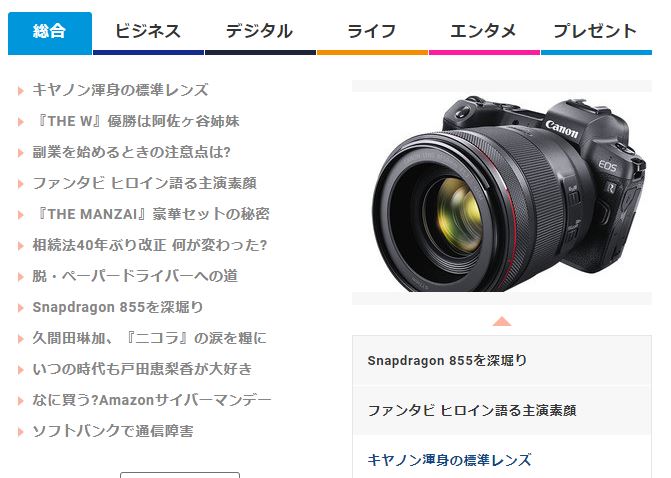Open the『THE W』優勝は阿佐ヶ谷姉妹 headline
This screenshot has width=671, height=478.
click(x=136, y=121)
